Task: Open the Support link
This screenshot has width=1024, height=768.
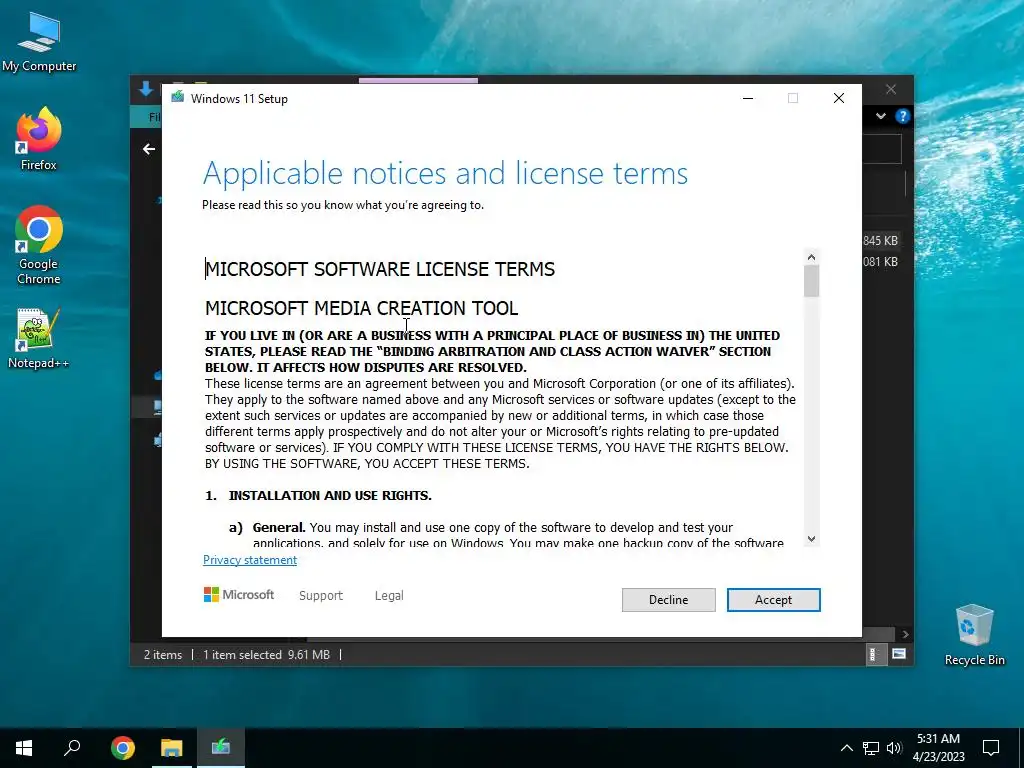Action: pos(321,596)
